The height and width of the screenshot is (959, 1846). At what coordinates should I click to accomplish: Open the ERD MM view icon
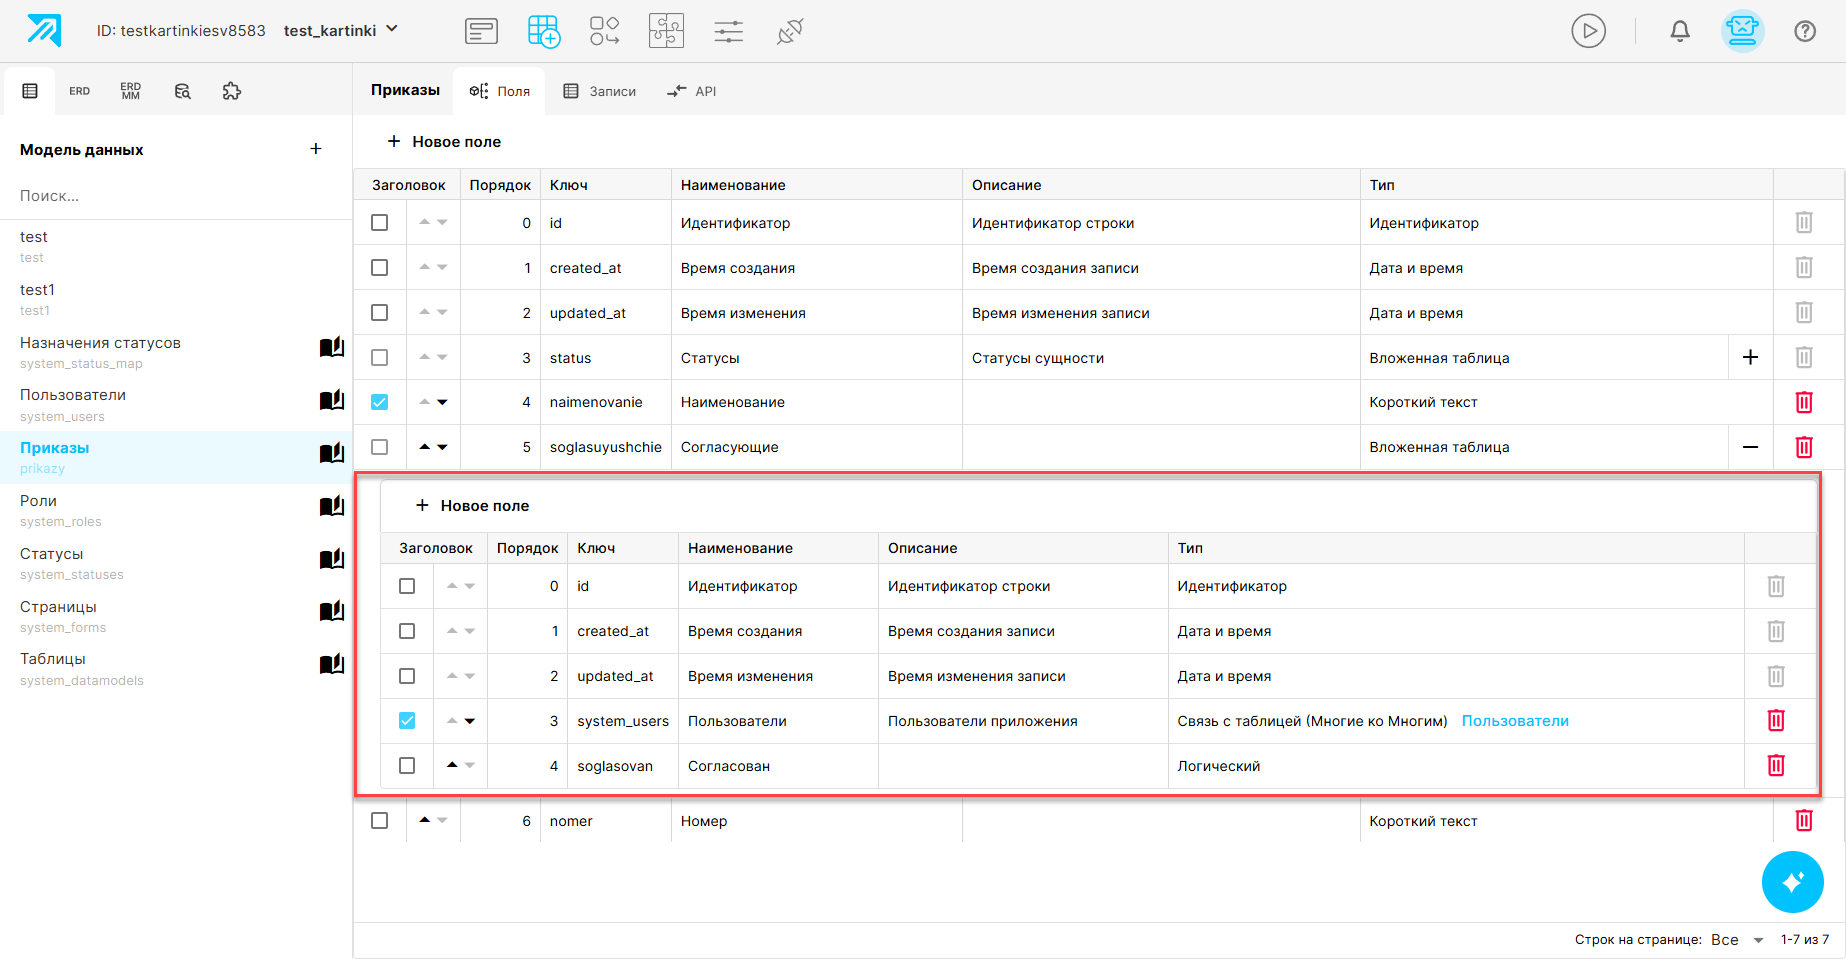(x=131, y=91)
